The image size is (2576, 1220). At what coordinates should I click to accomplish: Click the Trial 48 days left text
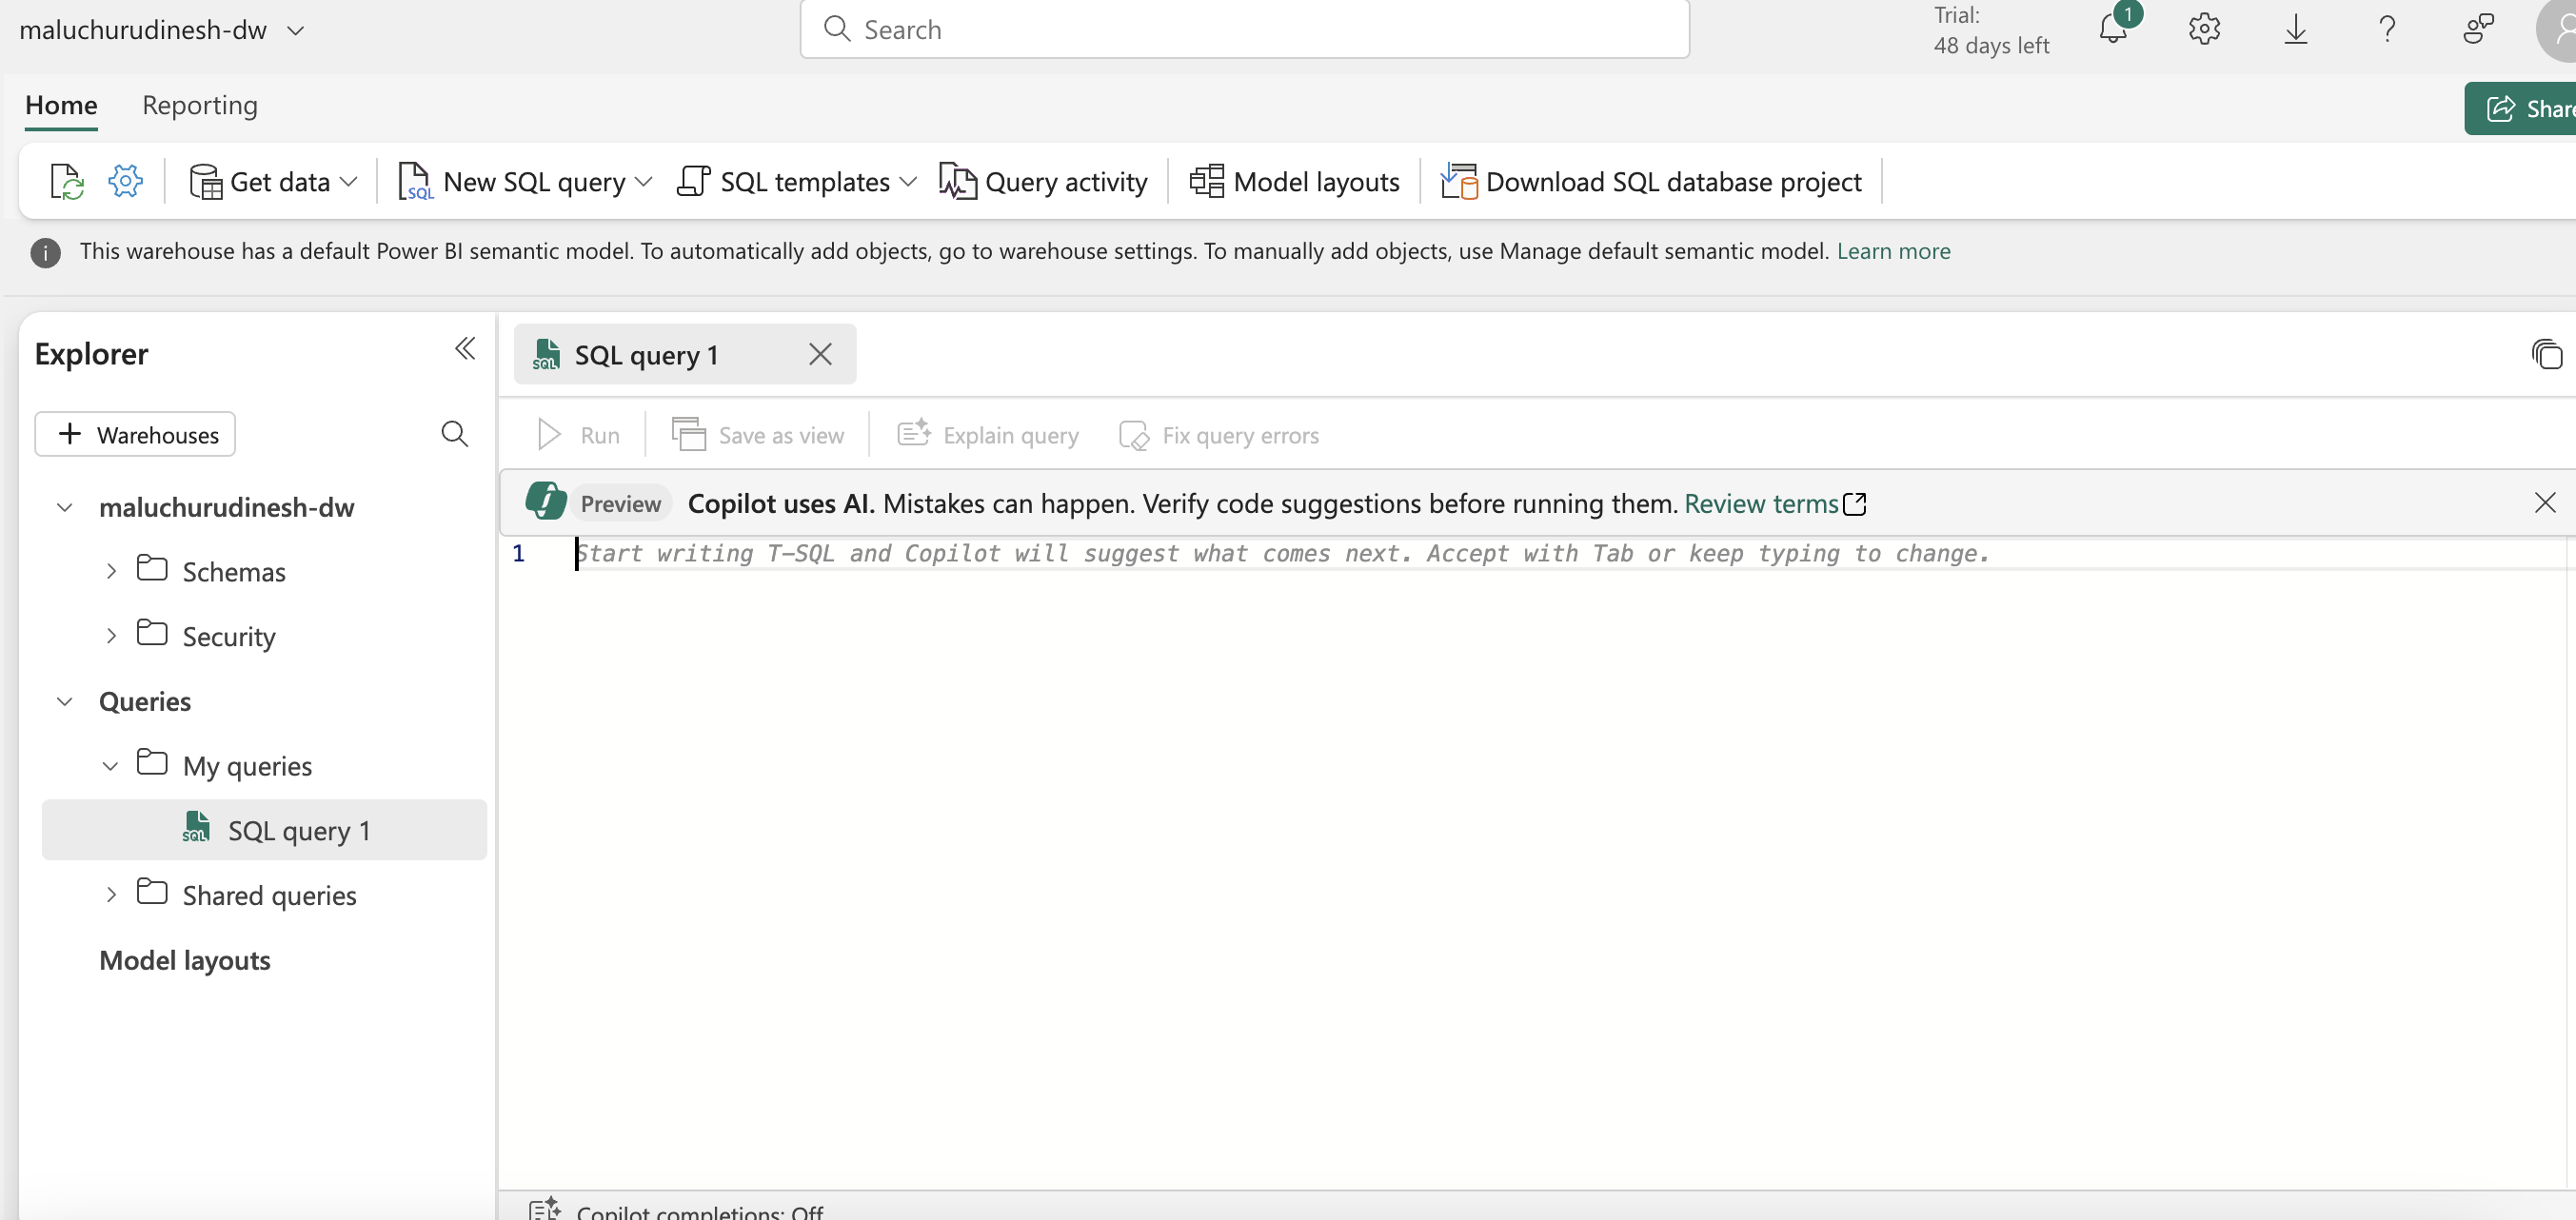[x=1991, y=30]
